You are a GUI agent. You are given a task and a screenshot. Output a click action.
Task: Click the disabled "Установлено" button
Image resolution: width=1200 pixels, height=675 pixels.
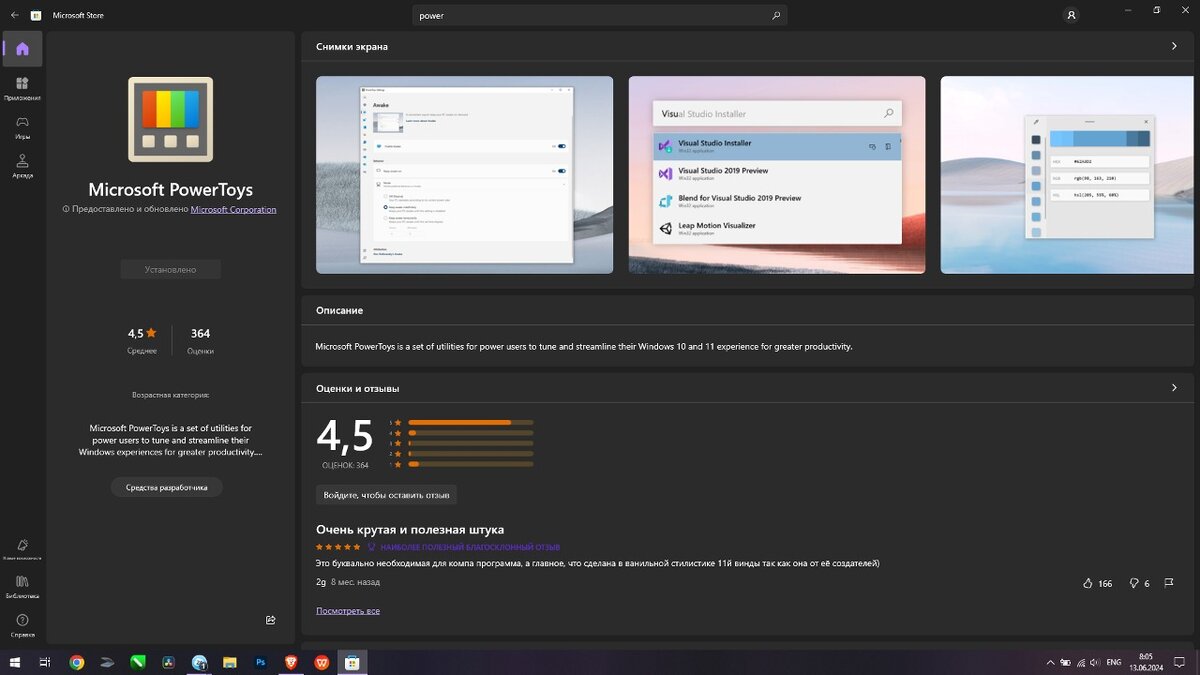click(170, 269)
